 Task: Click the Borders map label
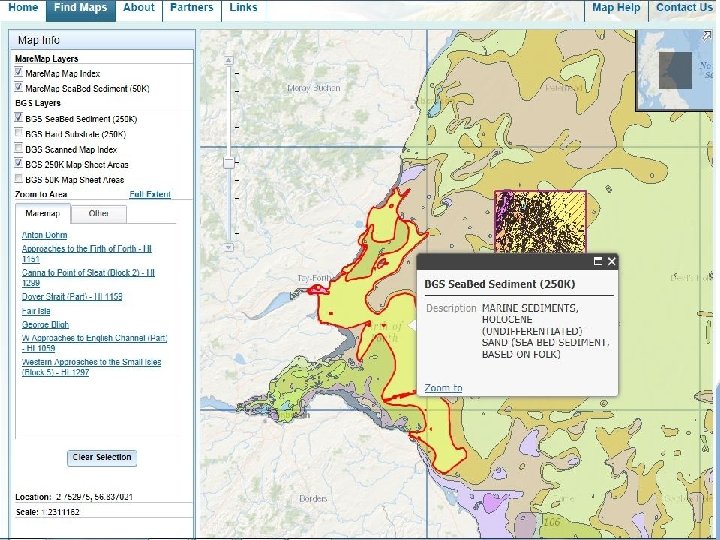click(x=313, y=499)
